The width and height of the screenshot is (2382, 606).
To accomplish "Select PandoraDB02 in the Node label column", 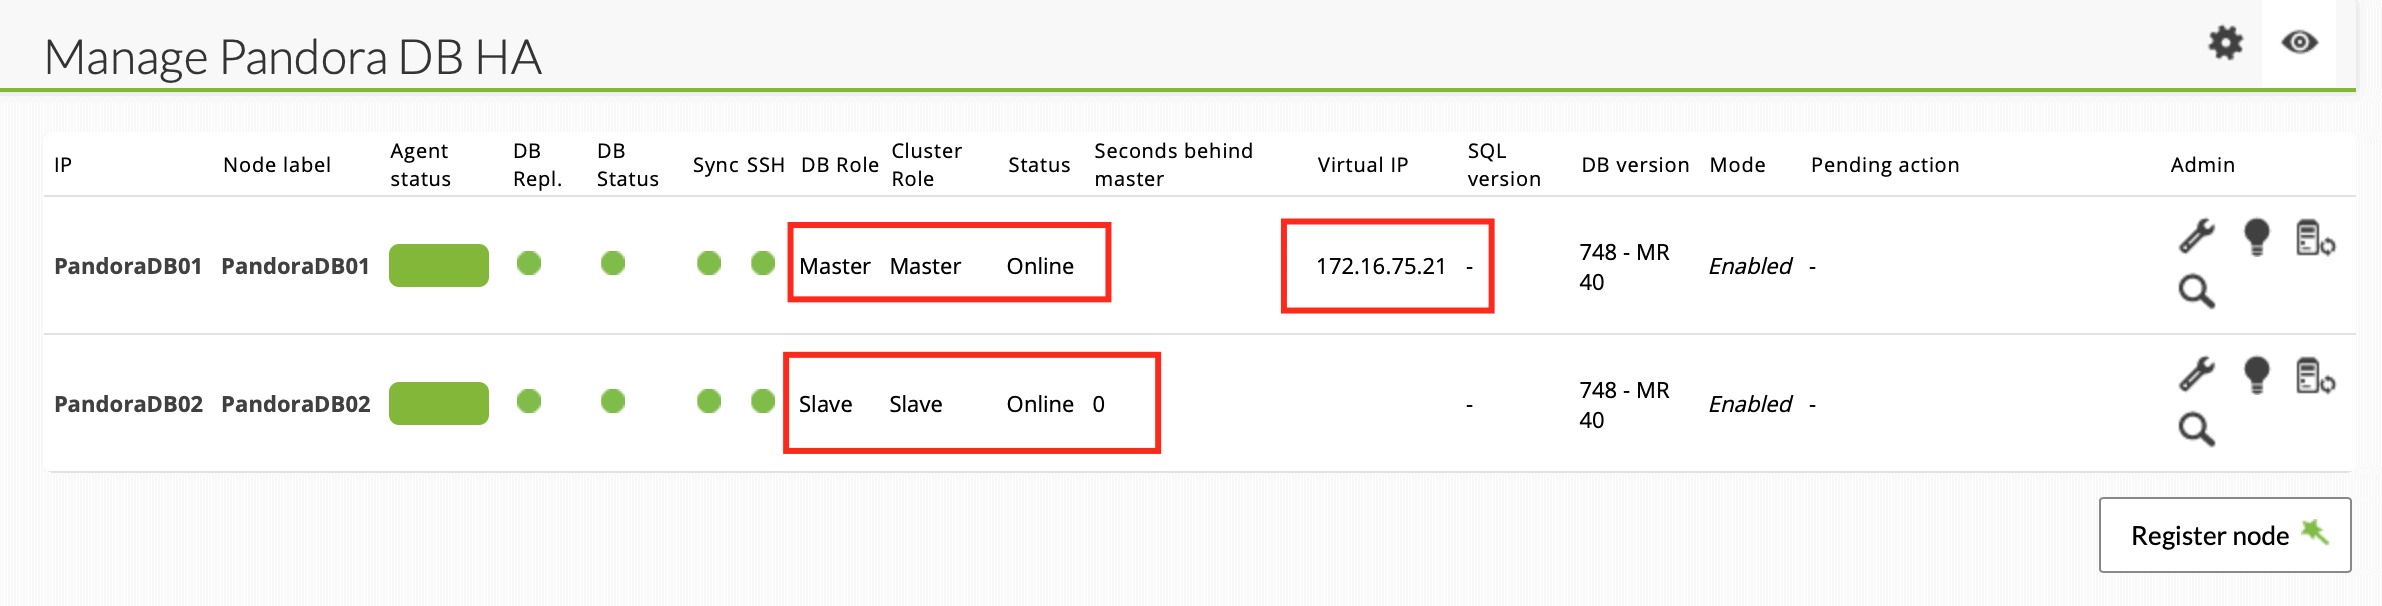I will click(x=295, y=404).
